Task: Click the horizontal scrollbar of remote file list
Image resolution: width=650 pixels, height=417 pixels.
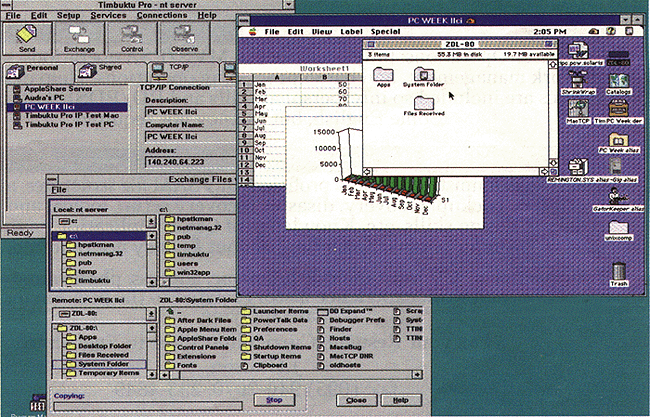Action: tap(293, 375)
